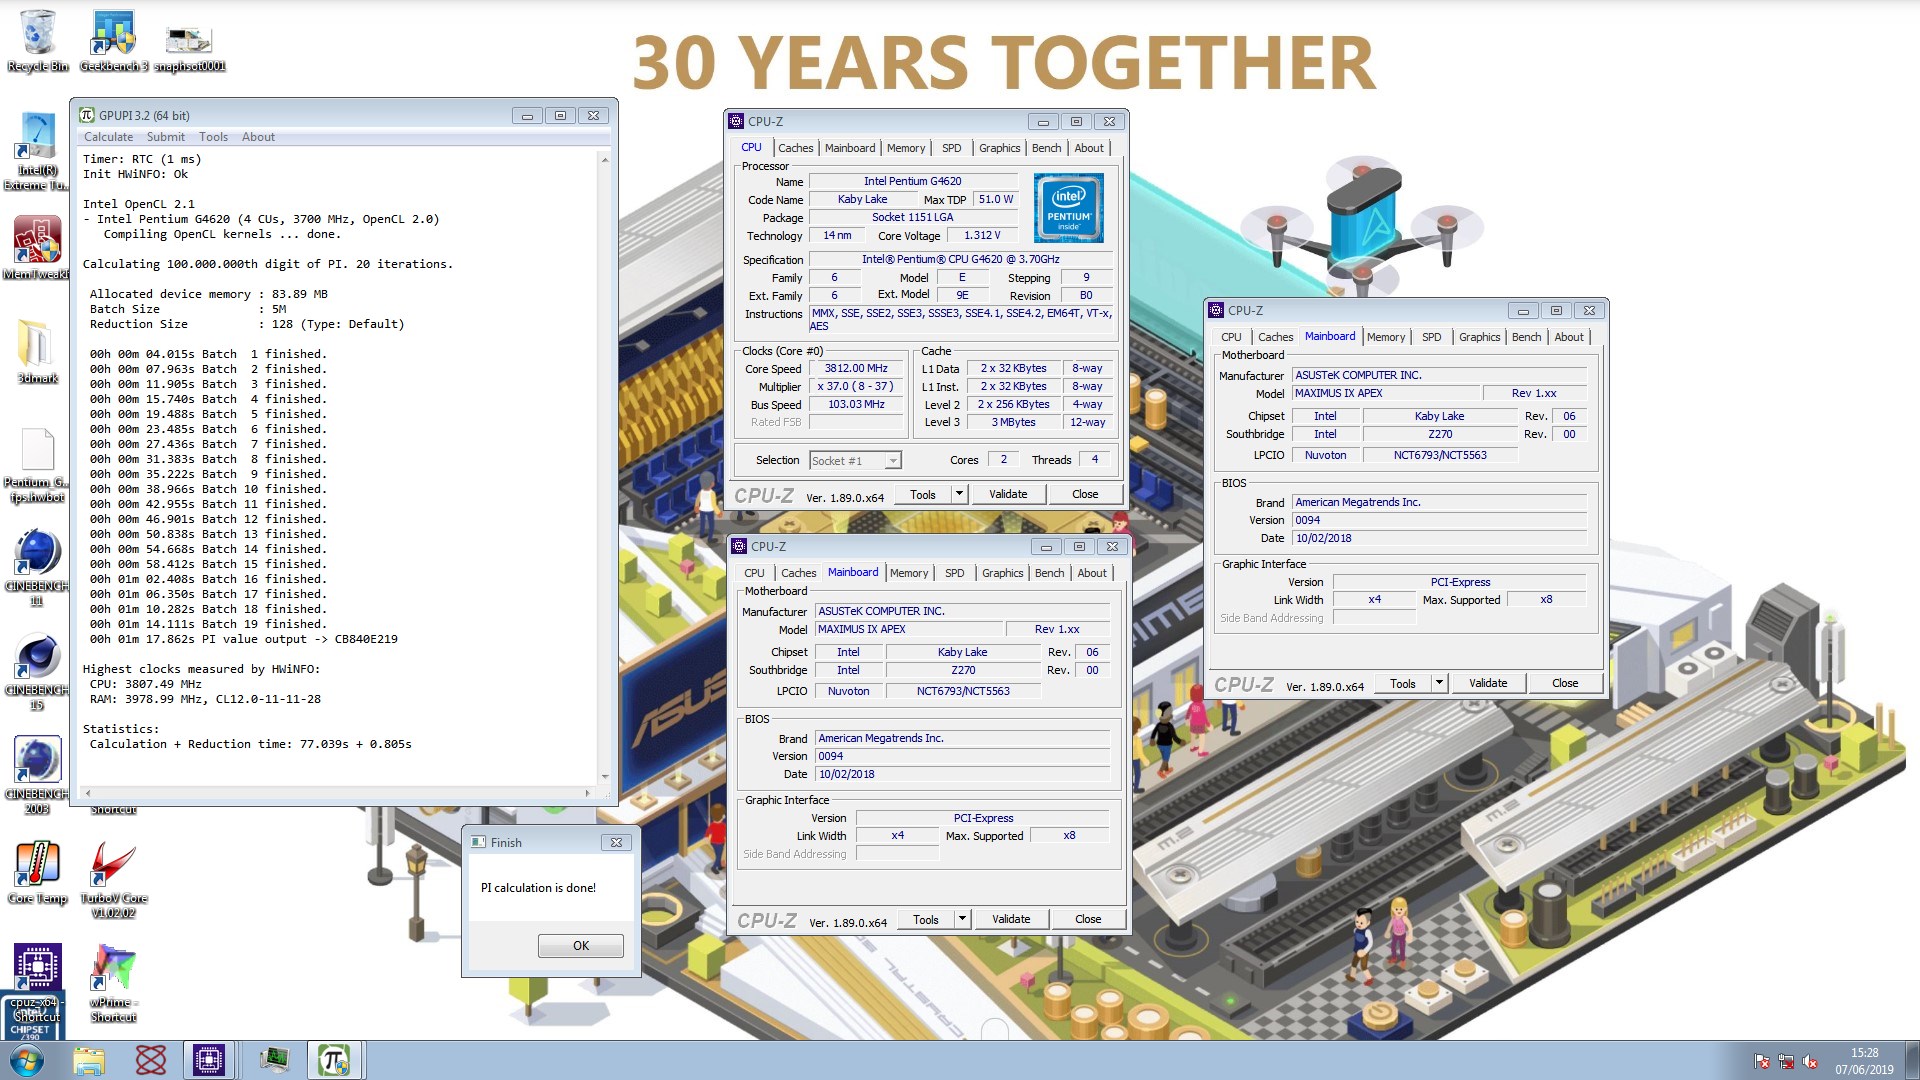Click the GPUPI vertical scrollbar

pyautogui.click(x=605, y=468)
